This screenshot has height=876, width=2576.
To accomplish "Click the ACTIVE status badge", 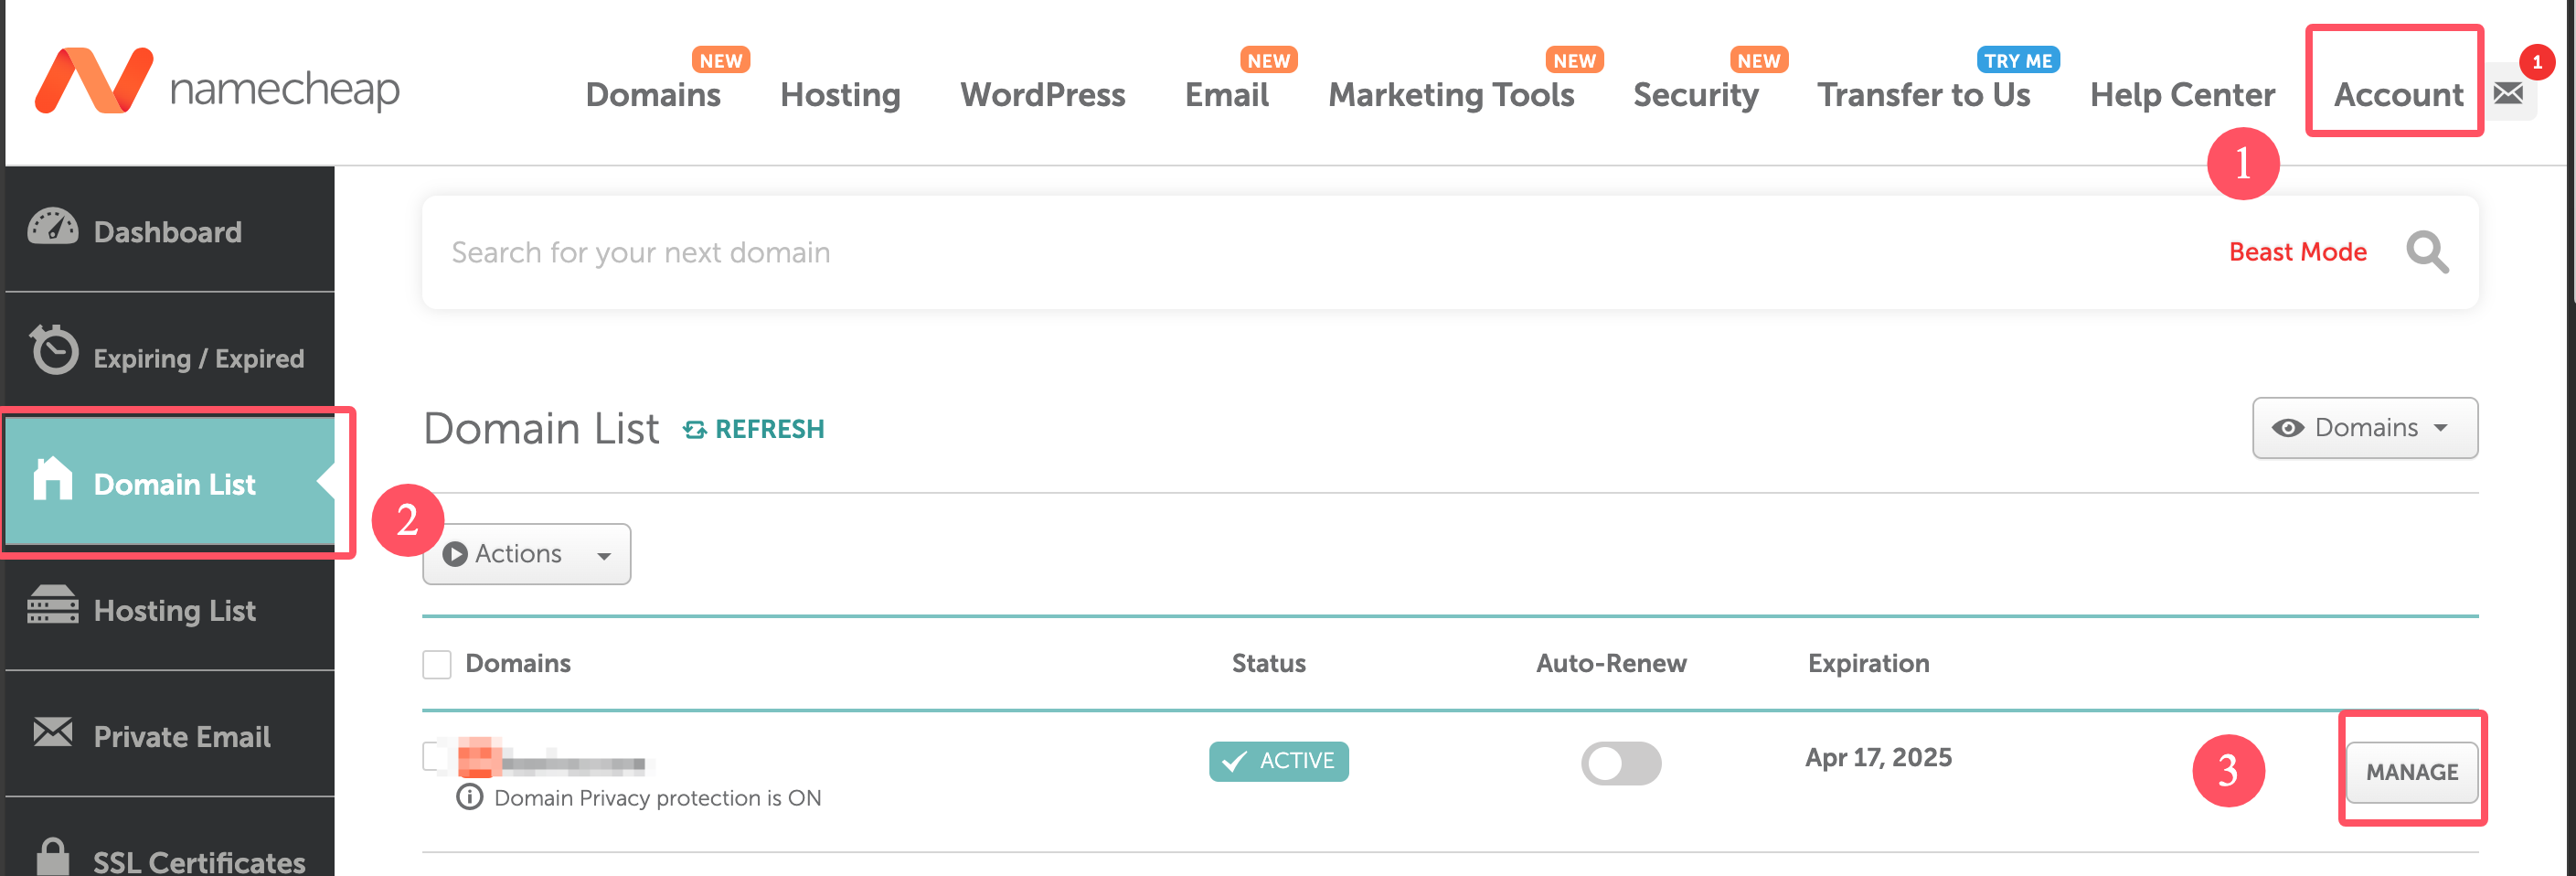I will (x=1278, y=761).
